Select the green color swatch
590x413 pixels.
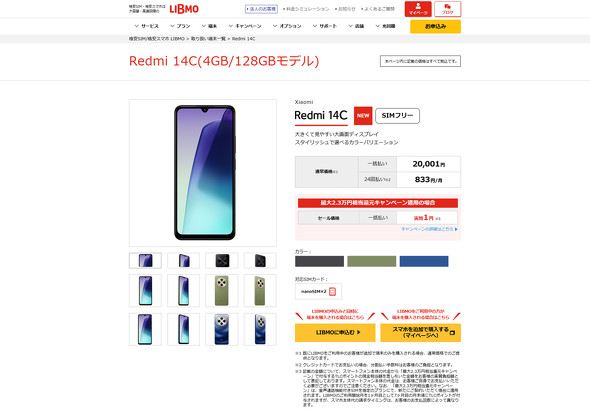tap(371, 261)
